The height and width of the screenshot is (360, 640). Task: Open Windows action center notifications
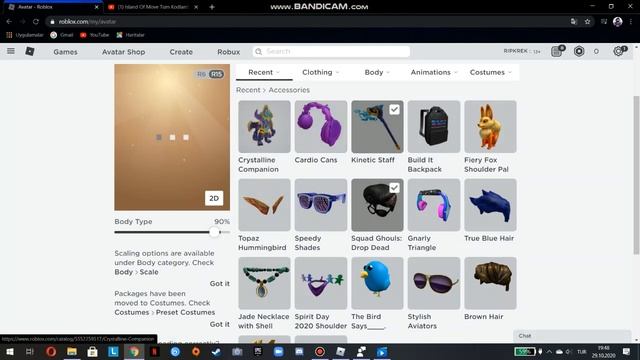(x=626, y=351)
